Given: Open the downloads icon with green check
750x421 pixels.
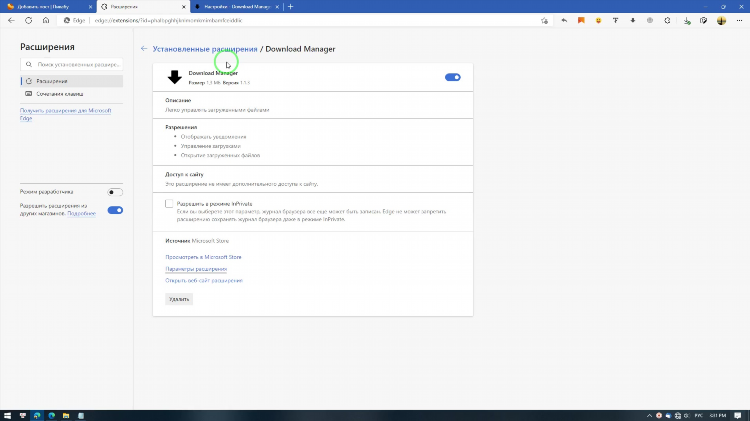Looking at the screenshot, I should tap(687, 21).
